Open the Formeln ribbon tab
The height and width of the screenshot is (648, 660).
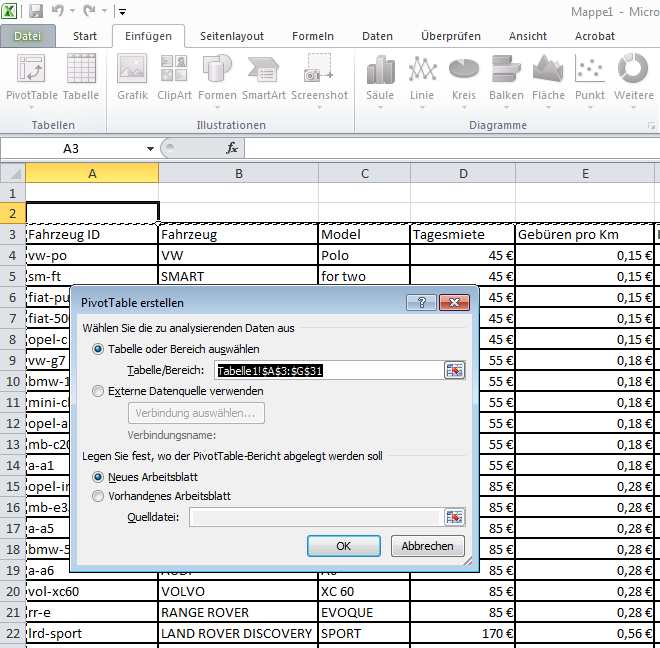312,36
